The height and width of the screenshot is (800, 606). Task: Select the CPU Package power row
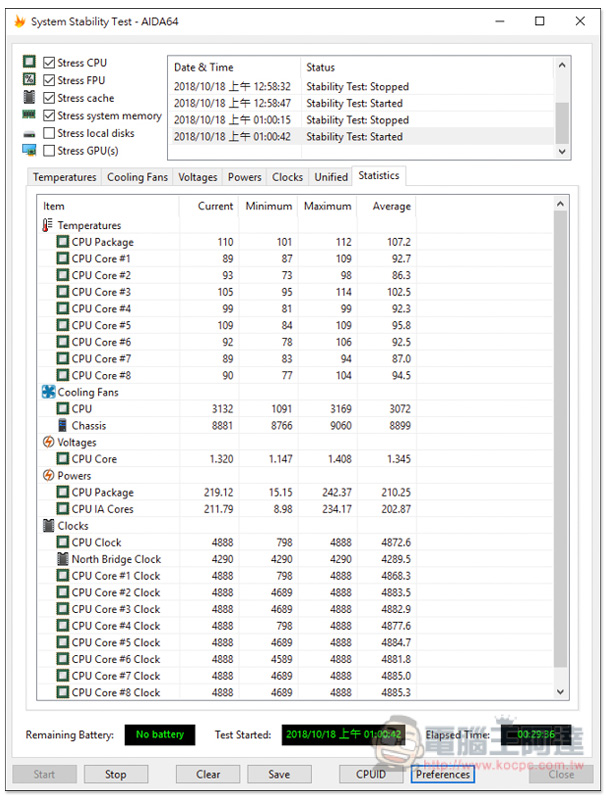coord(295,492)
